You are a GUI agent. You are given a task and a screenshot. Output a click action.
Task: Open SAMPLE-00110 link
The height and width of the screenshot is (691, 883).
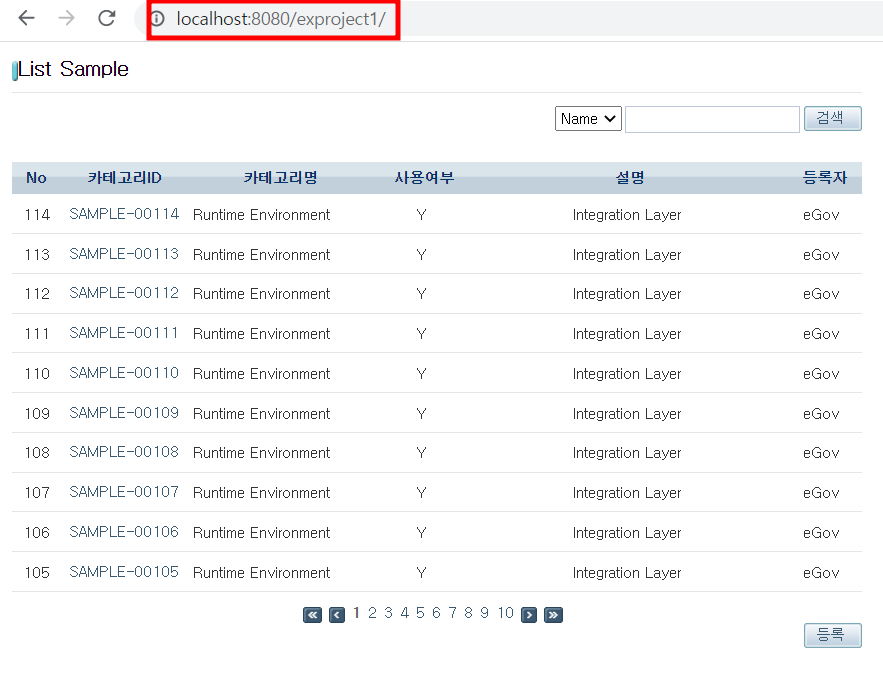pyautogui.click(x=124, y=373)
